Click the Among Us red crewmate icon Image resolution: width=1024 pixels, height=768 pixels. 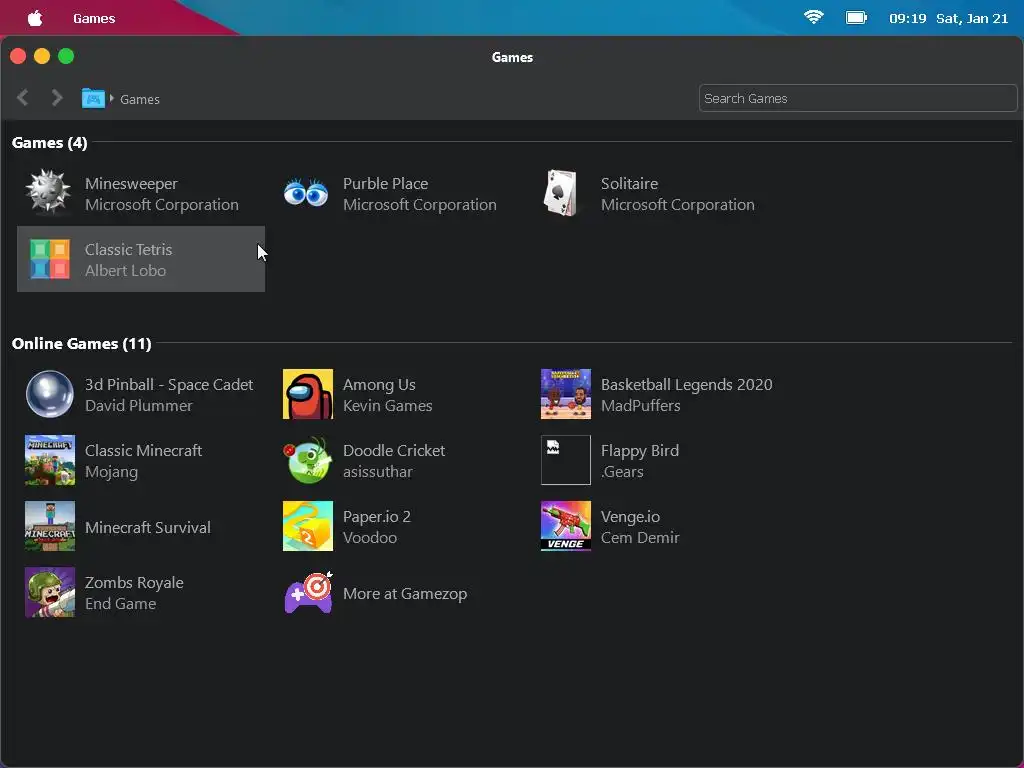click(x=308, y=394)
